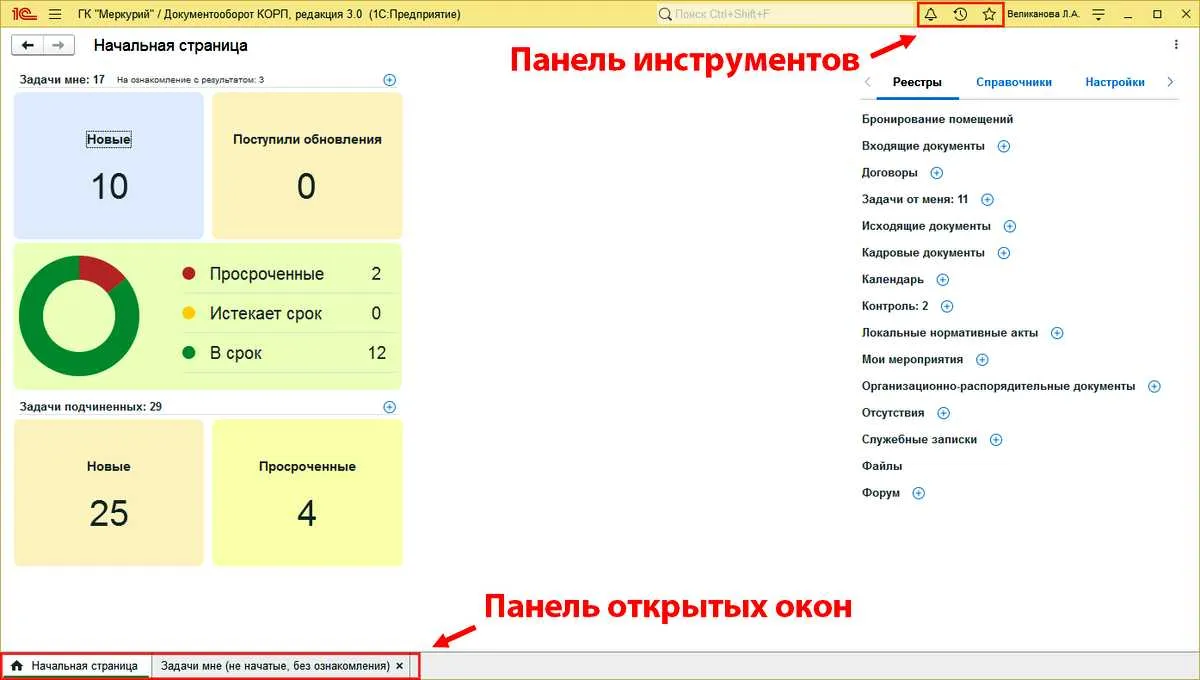Open the three-dot page options menu
This screenshot has height=680, width=1200.
1175,45
